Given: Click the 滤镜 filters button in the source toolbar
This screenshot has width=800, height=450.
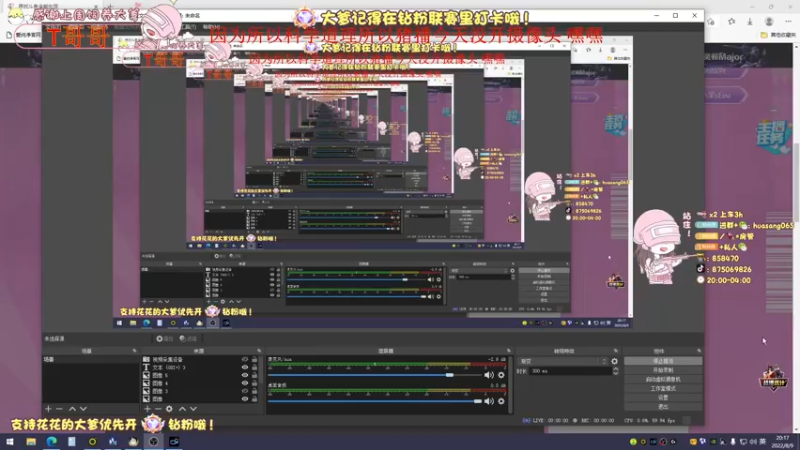Looking at the screenshot, I should pos(188,339).
